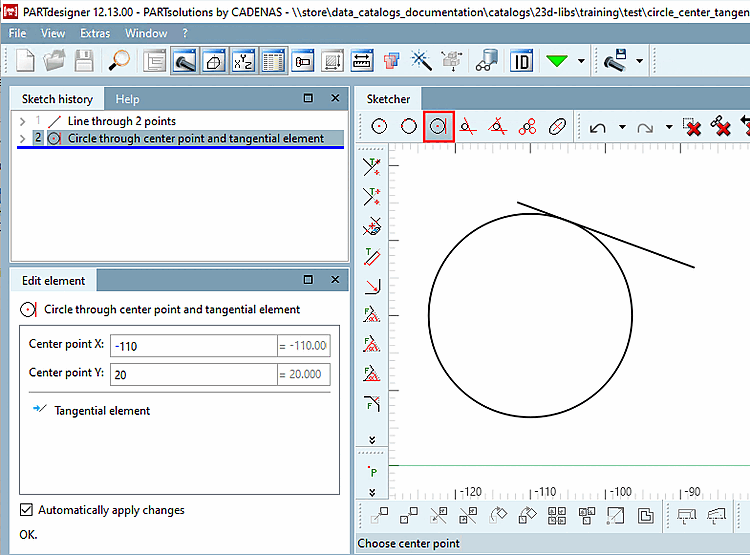The image size is (750, 555).
Task: Click the Redo arrow
Action: [x=645, y=127]
